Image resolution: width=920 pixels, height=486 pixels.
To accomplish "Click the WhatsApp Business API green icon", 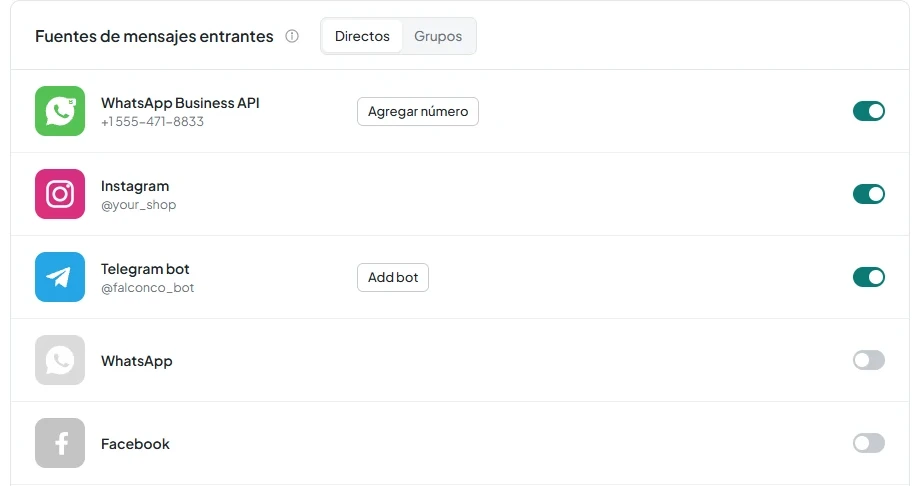I will [60, 111].
